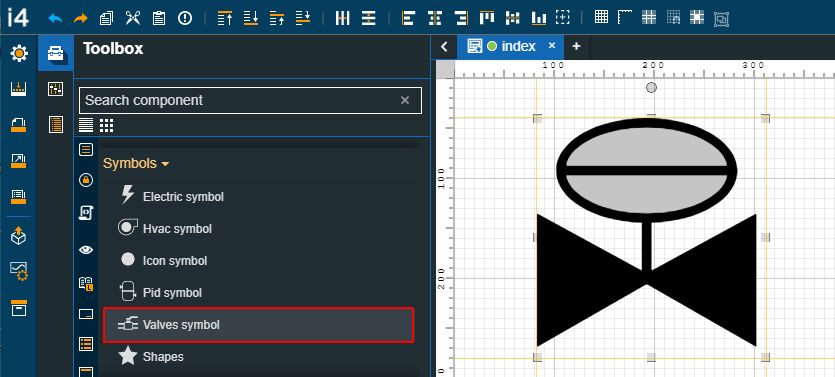Distribute selected items horizontally
This screenshot has width=835, height=377.
342,18
